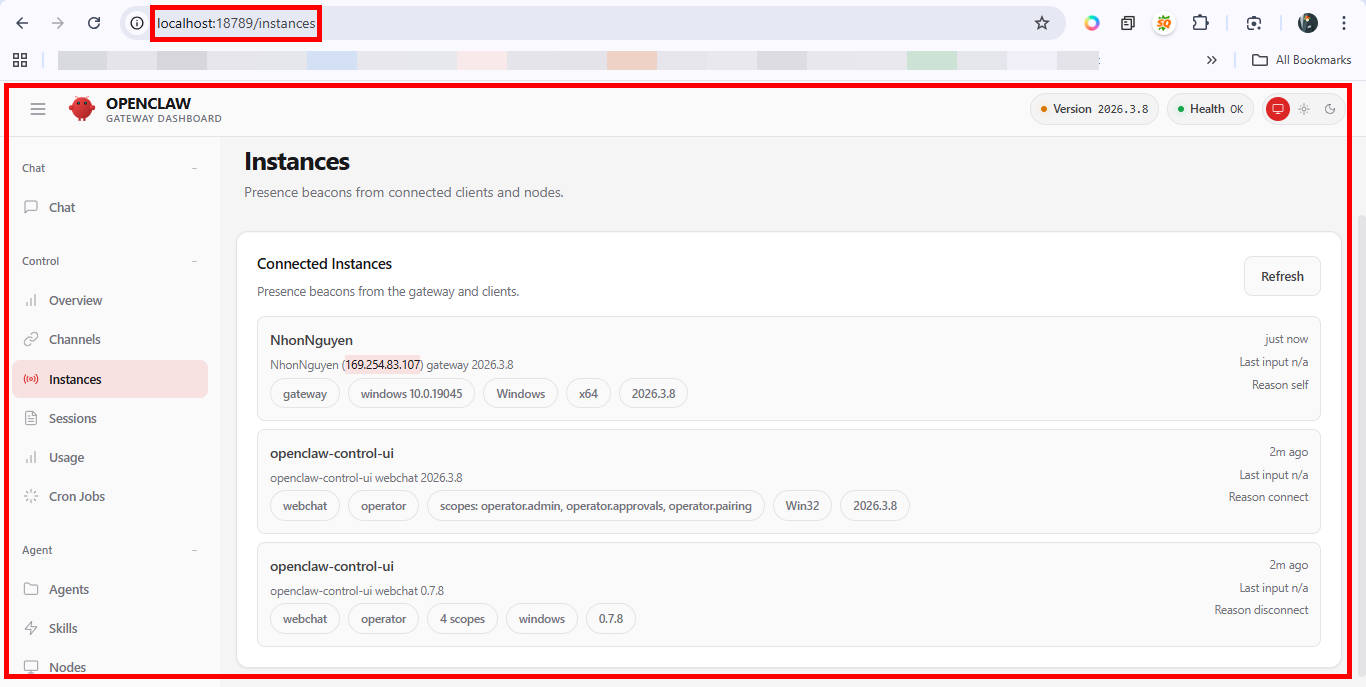Click the red OpenClaw mascot logo
The width and height of the screenshot is (1366, 687).
tap(82, 109)
